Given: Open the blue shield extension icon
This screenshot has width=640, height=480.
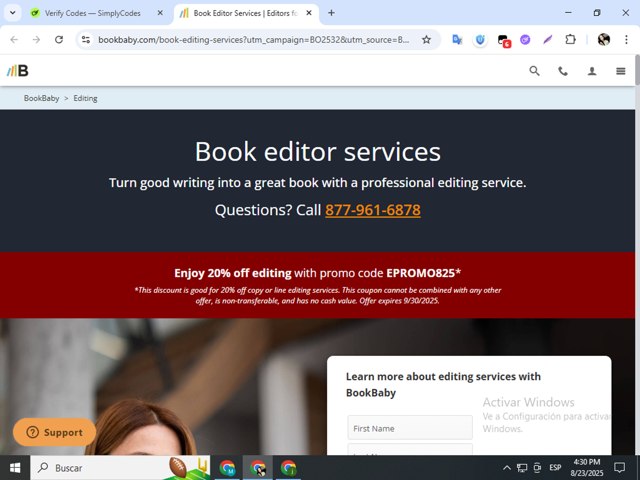Looking at the screenshot, I should point(480,40).
